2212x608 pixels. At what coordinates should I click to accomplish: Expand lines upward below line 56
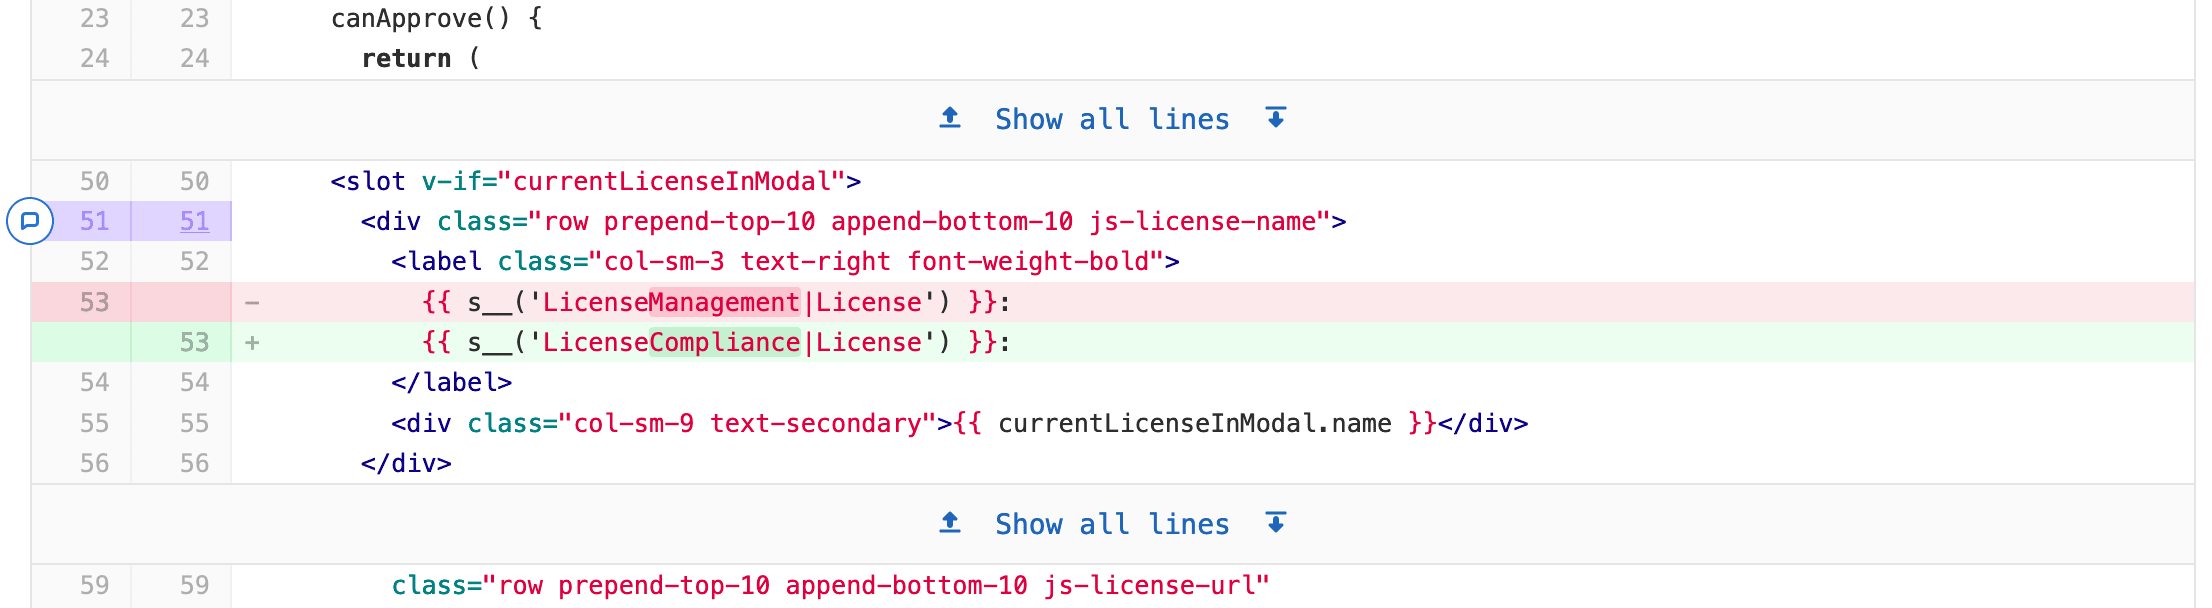click(950, 523)
